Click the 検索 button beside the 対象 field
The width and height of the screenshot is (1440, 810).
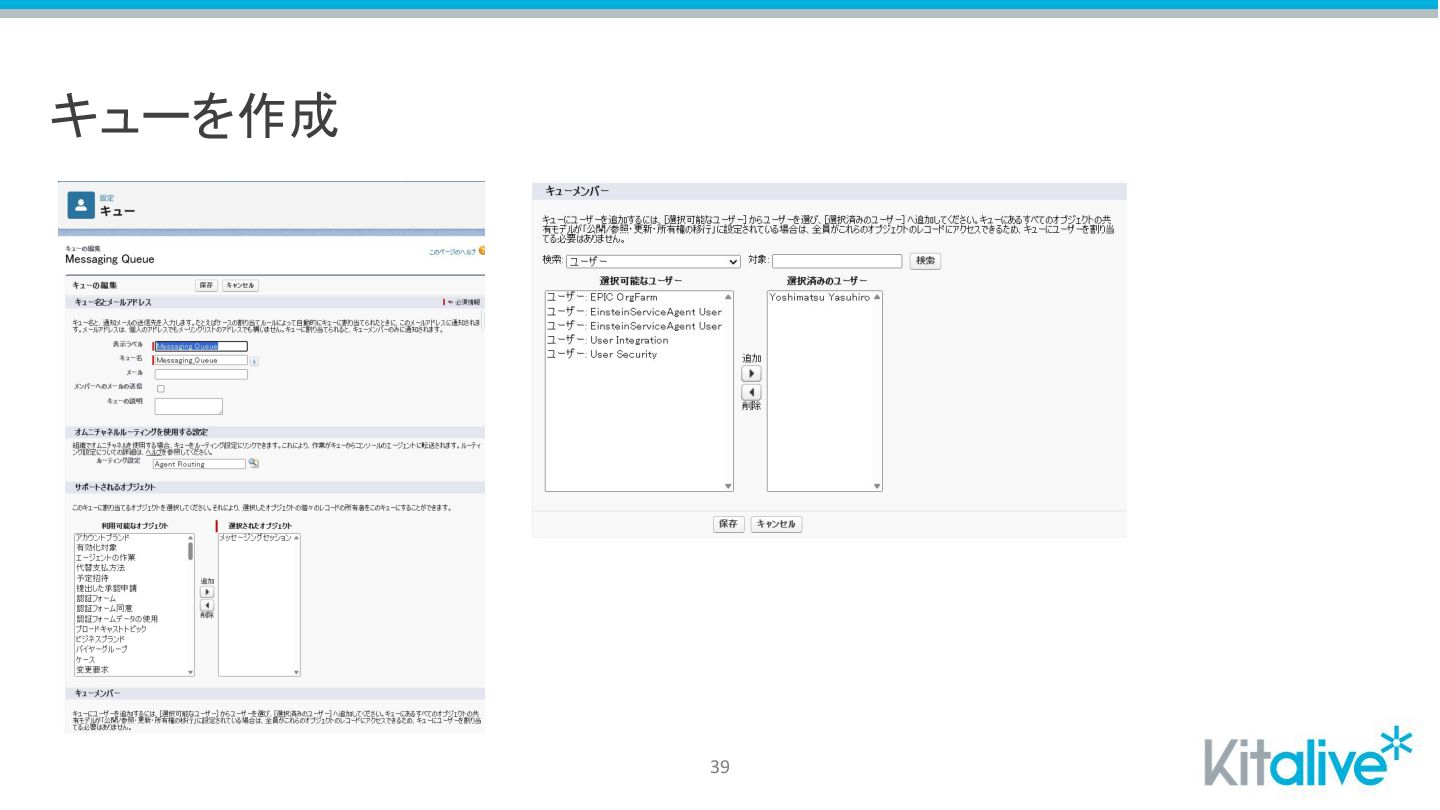925,261
